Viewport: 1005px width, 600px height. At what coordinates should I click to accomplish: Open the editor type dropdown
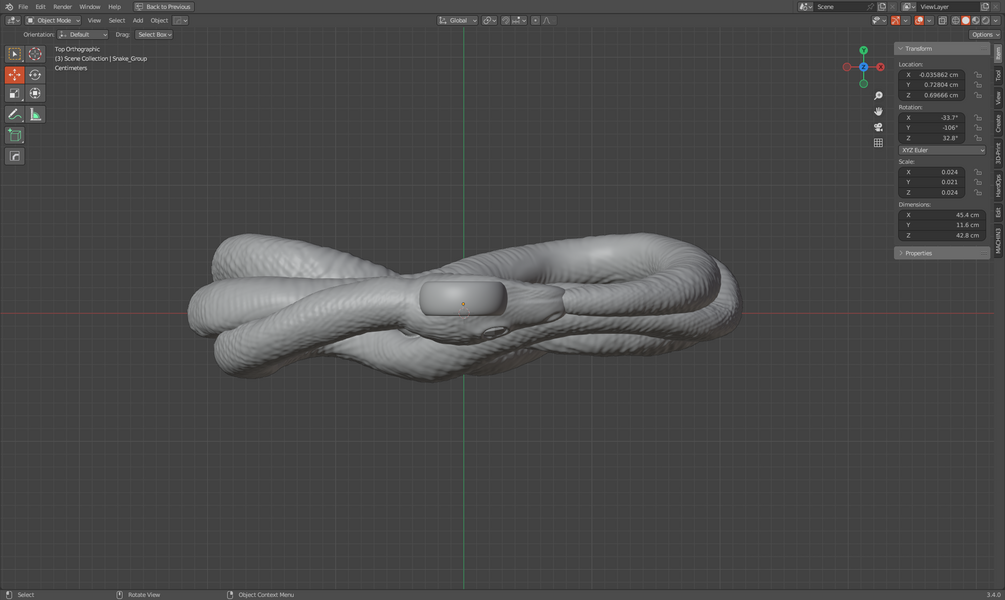(13, 21)
